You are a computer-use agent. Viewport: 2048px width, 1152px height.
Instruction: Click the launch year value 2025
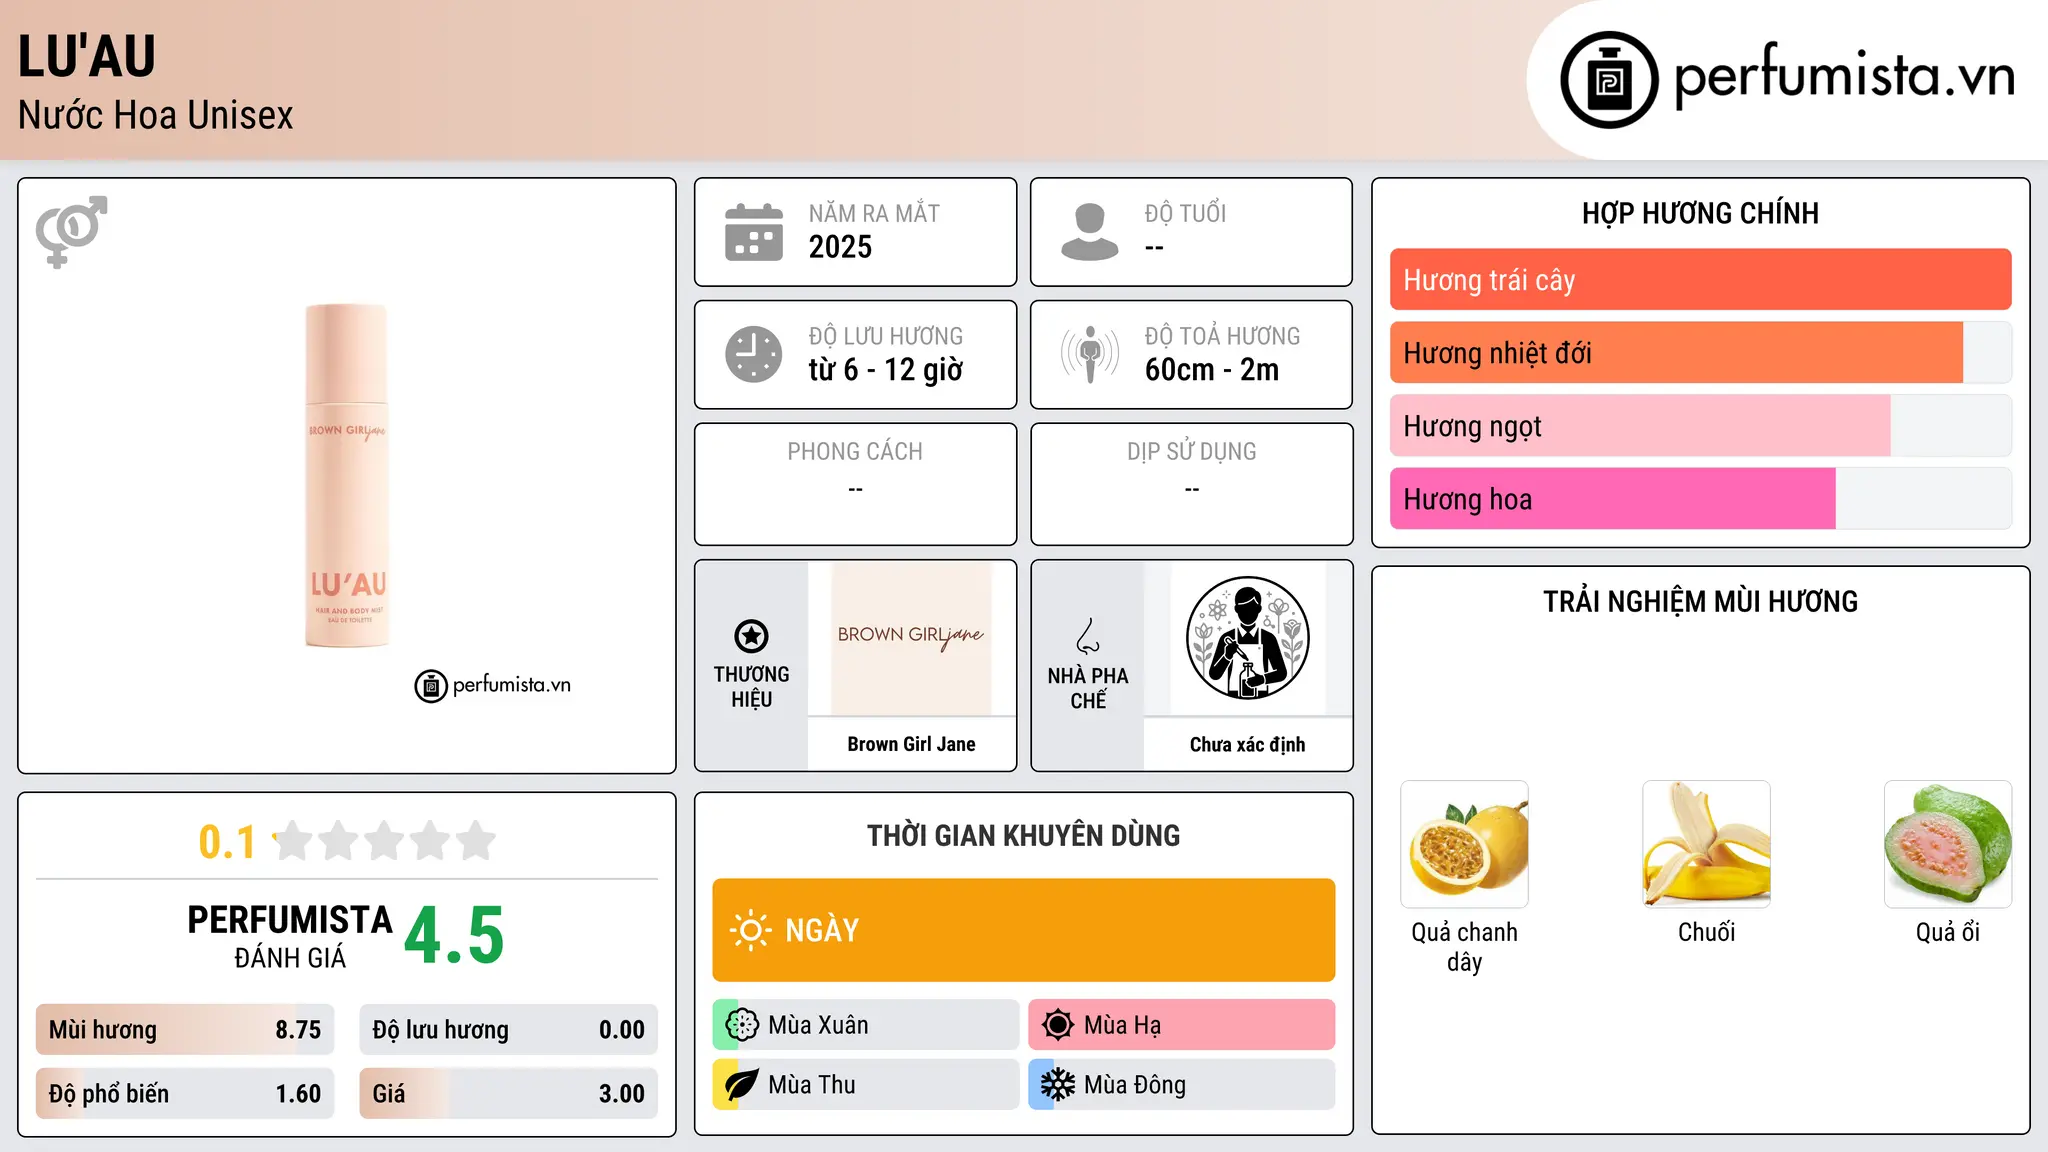840,247
